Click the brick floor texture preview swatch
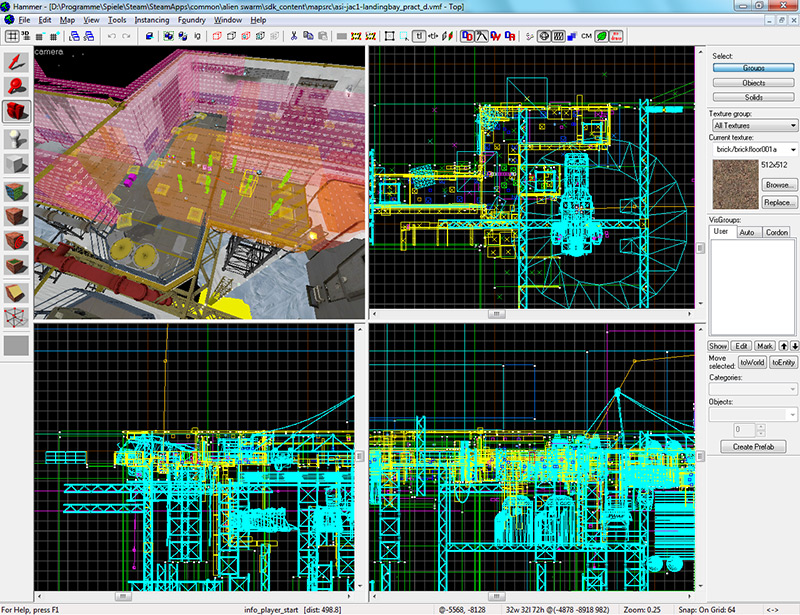The width and height of the screenshot is (800, 615). click(735, 184)
